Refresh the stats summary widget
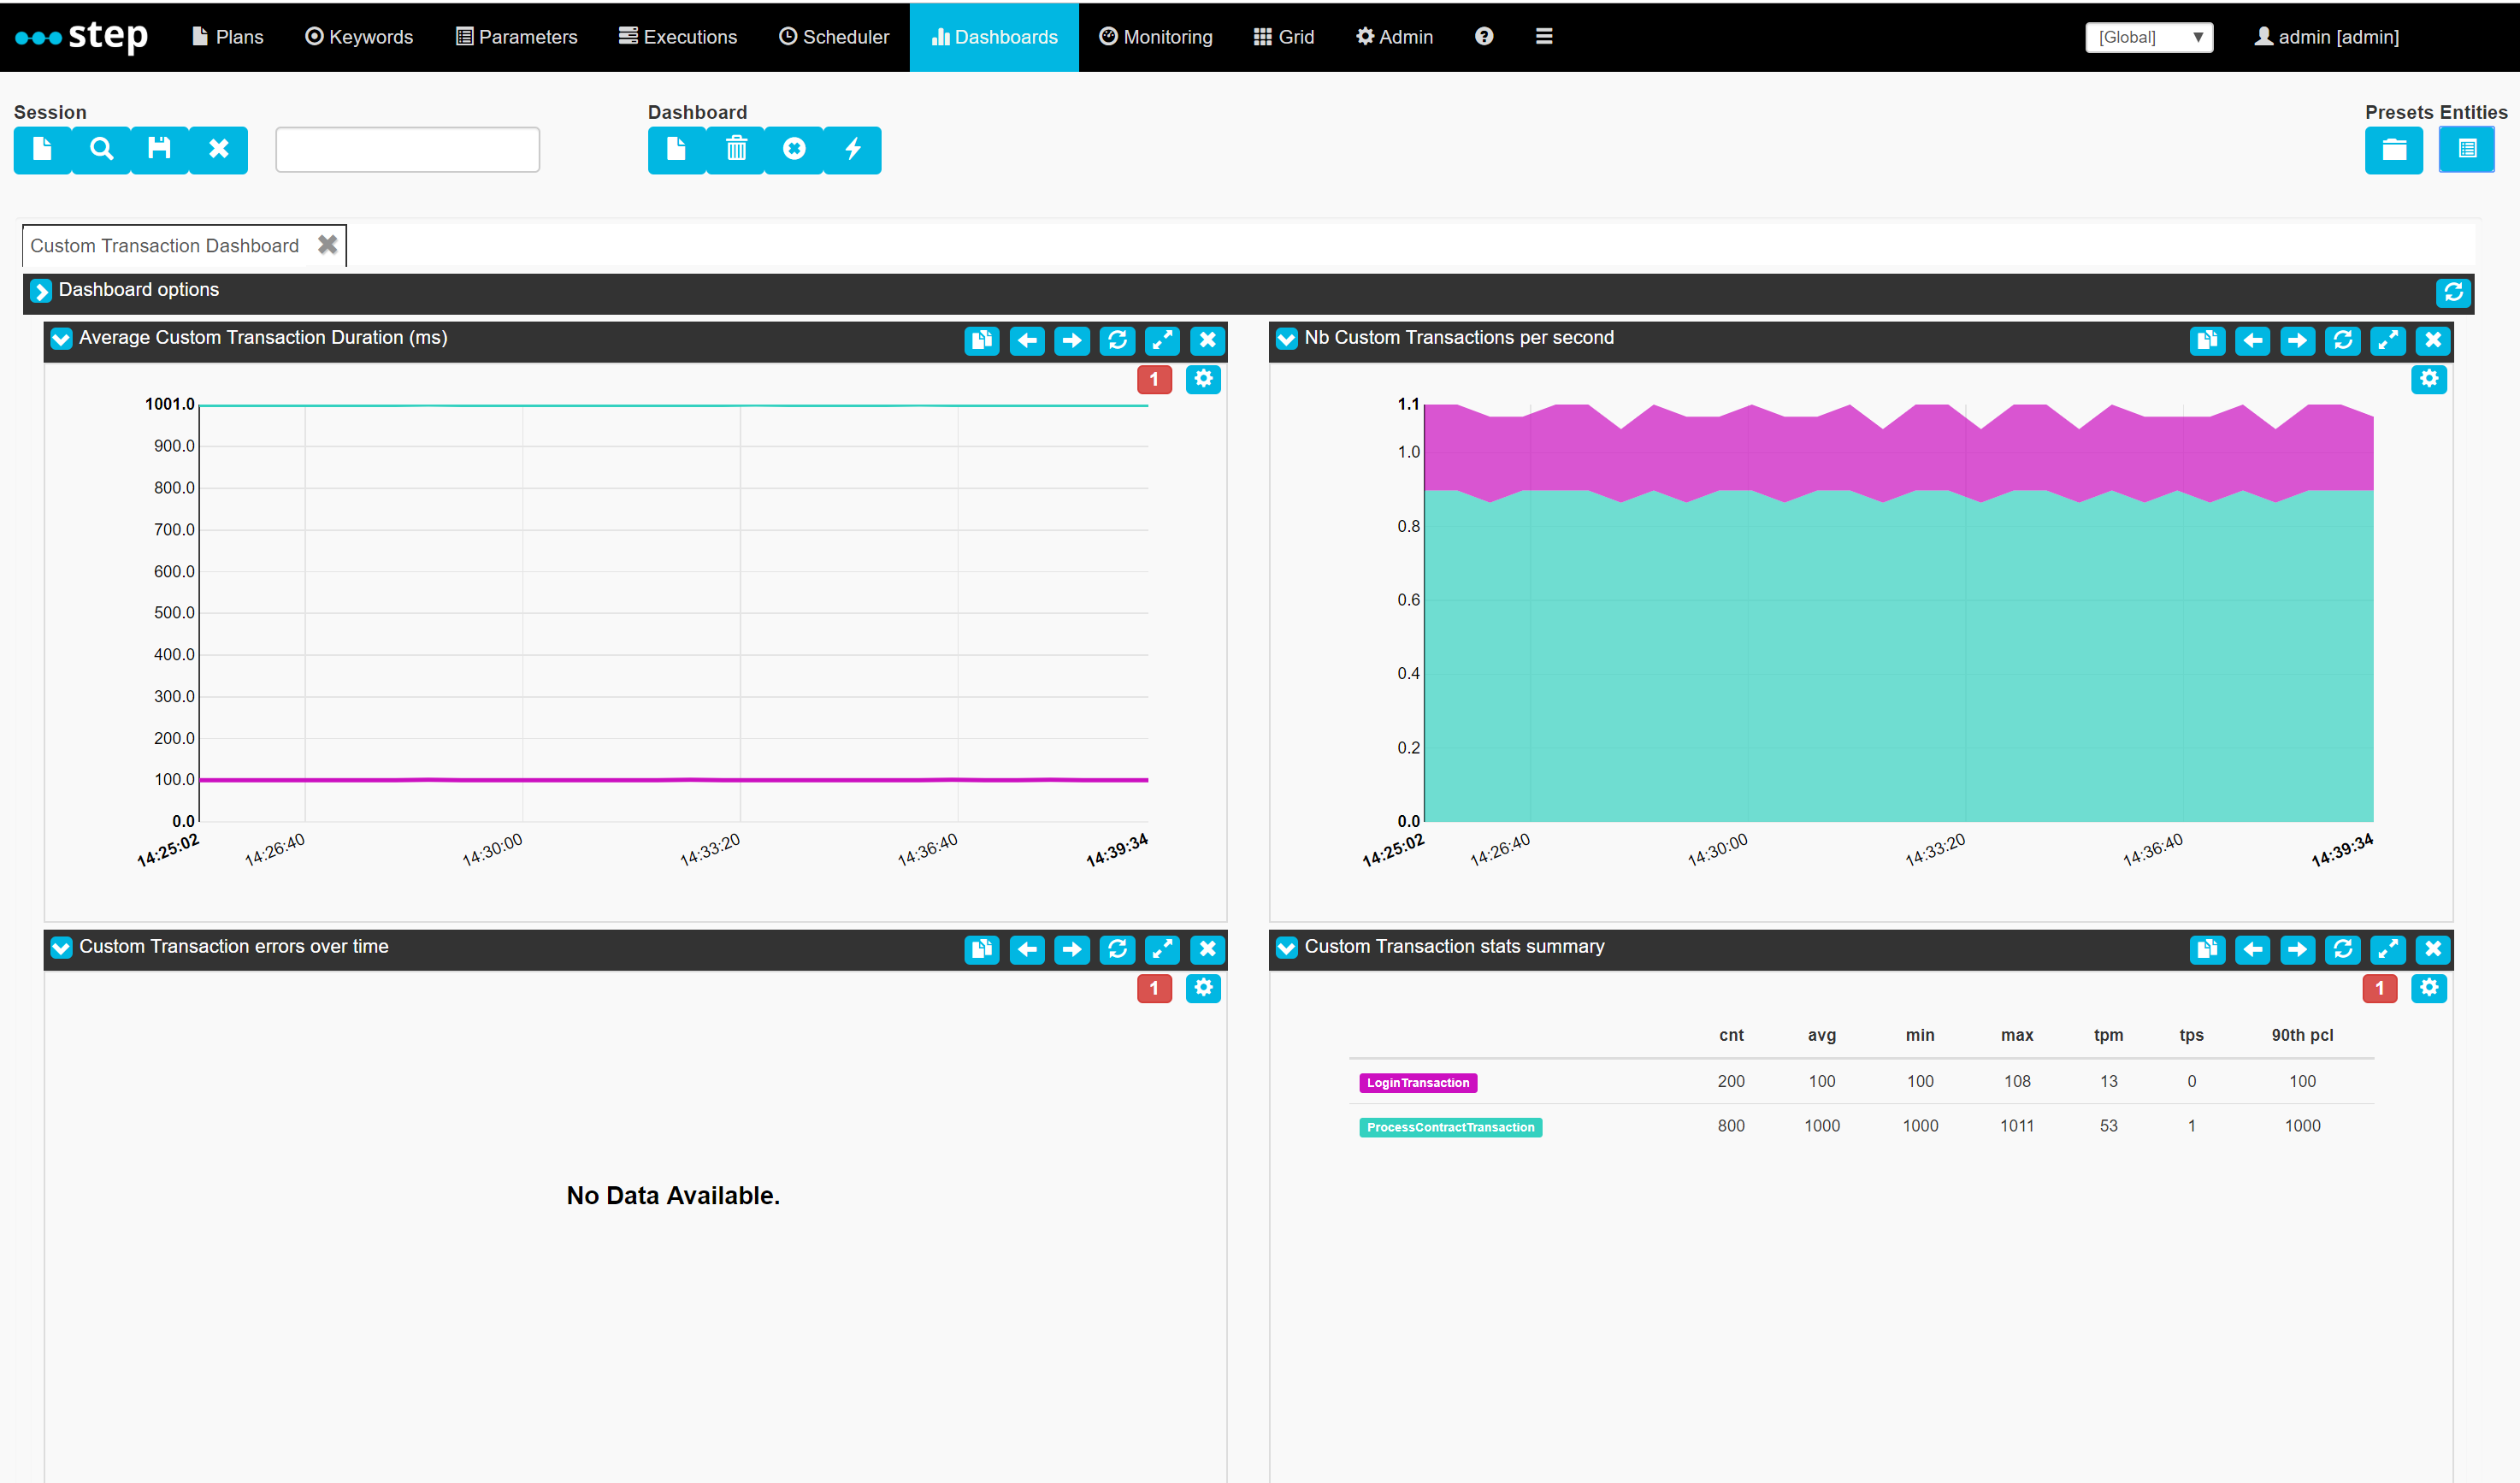2520x1483 pixels. pos(2342,950)
